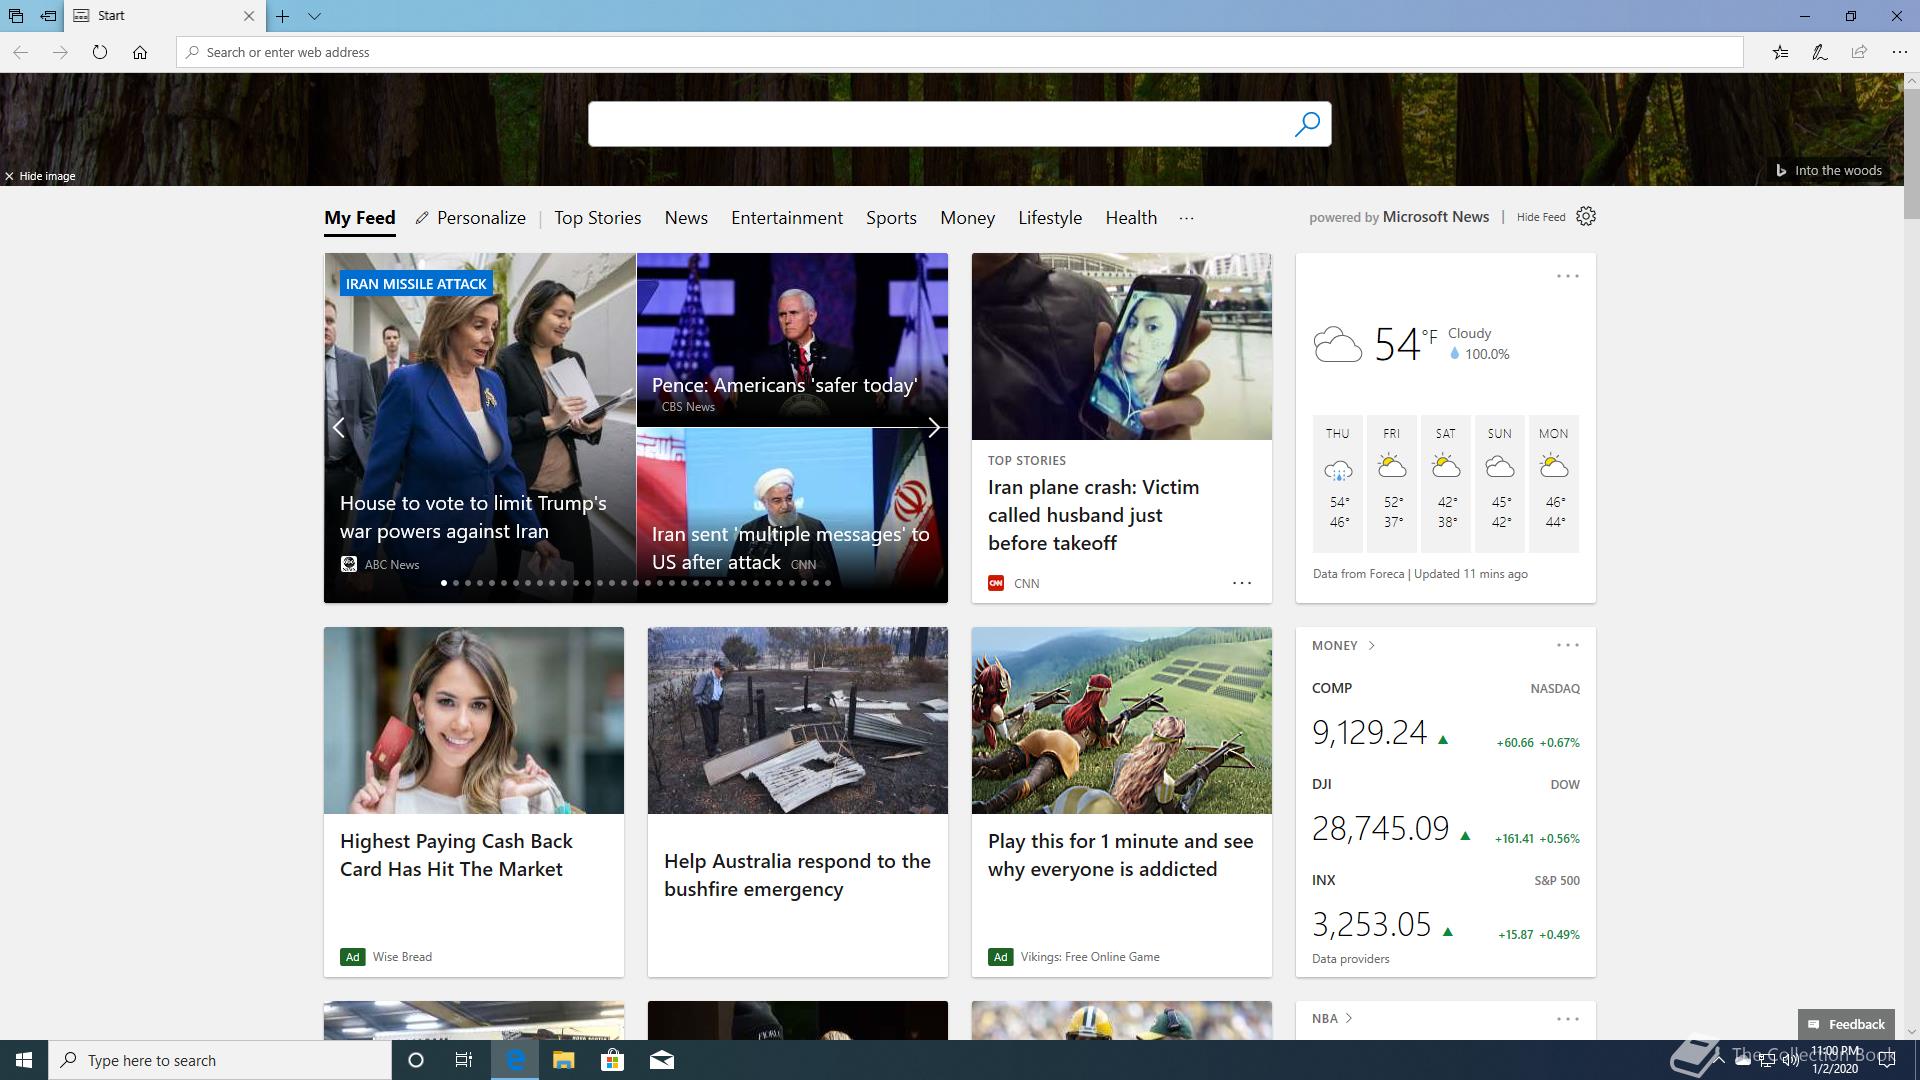Screen dimensions: 1920x1080
Task: Open Highest Paying Cash Back Card ad
Action: tap(474, 802)
